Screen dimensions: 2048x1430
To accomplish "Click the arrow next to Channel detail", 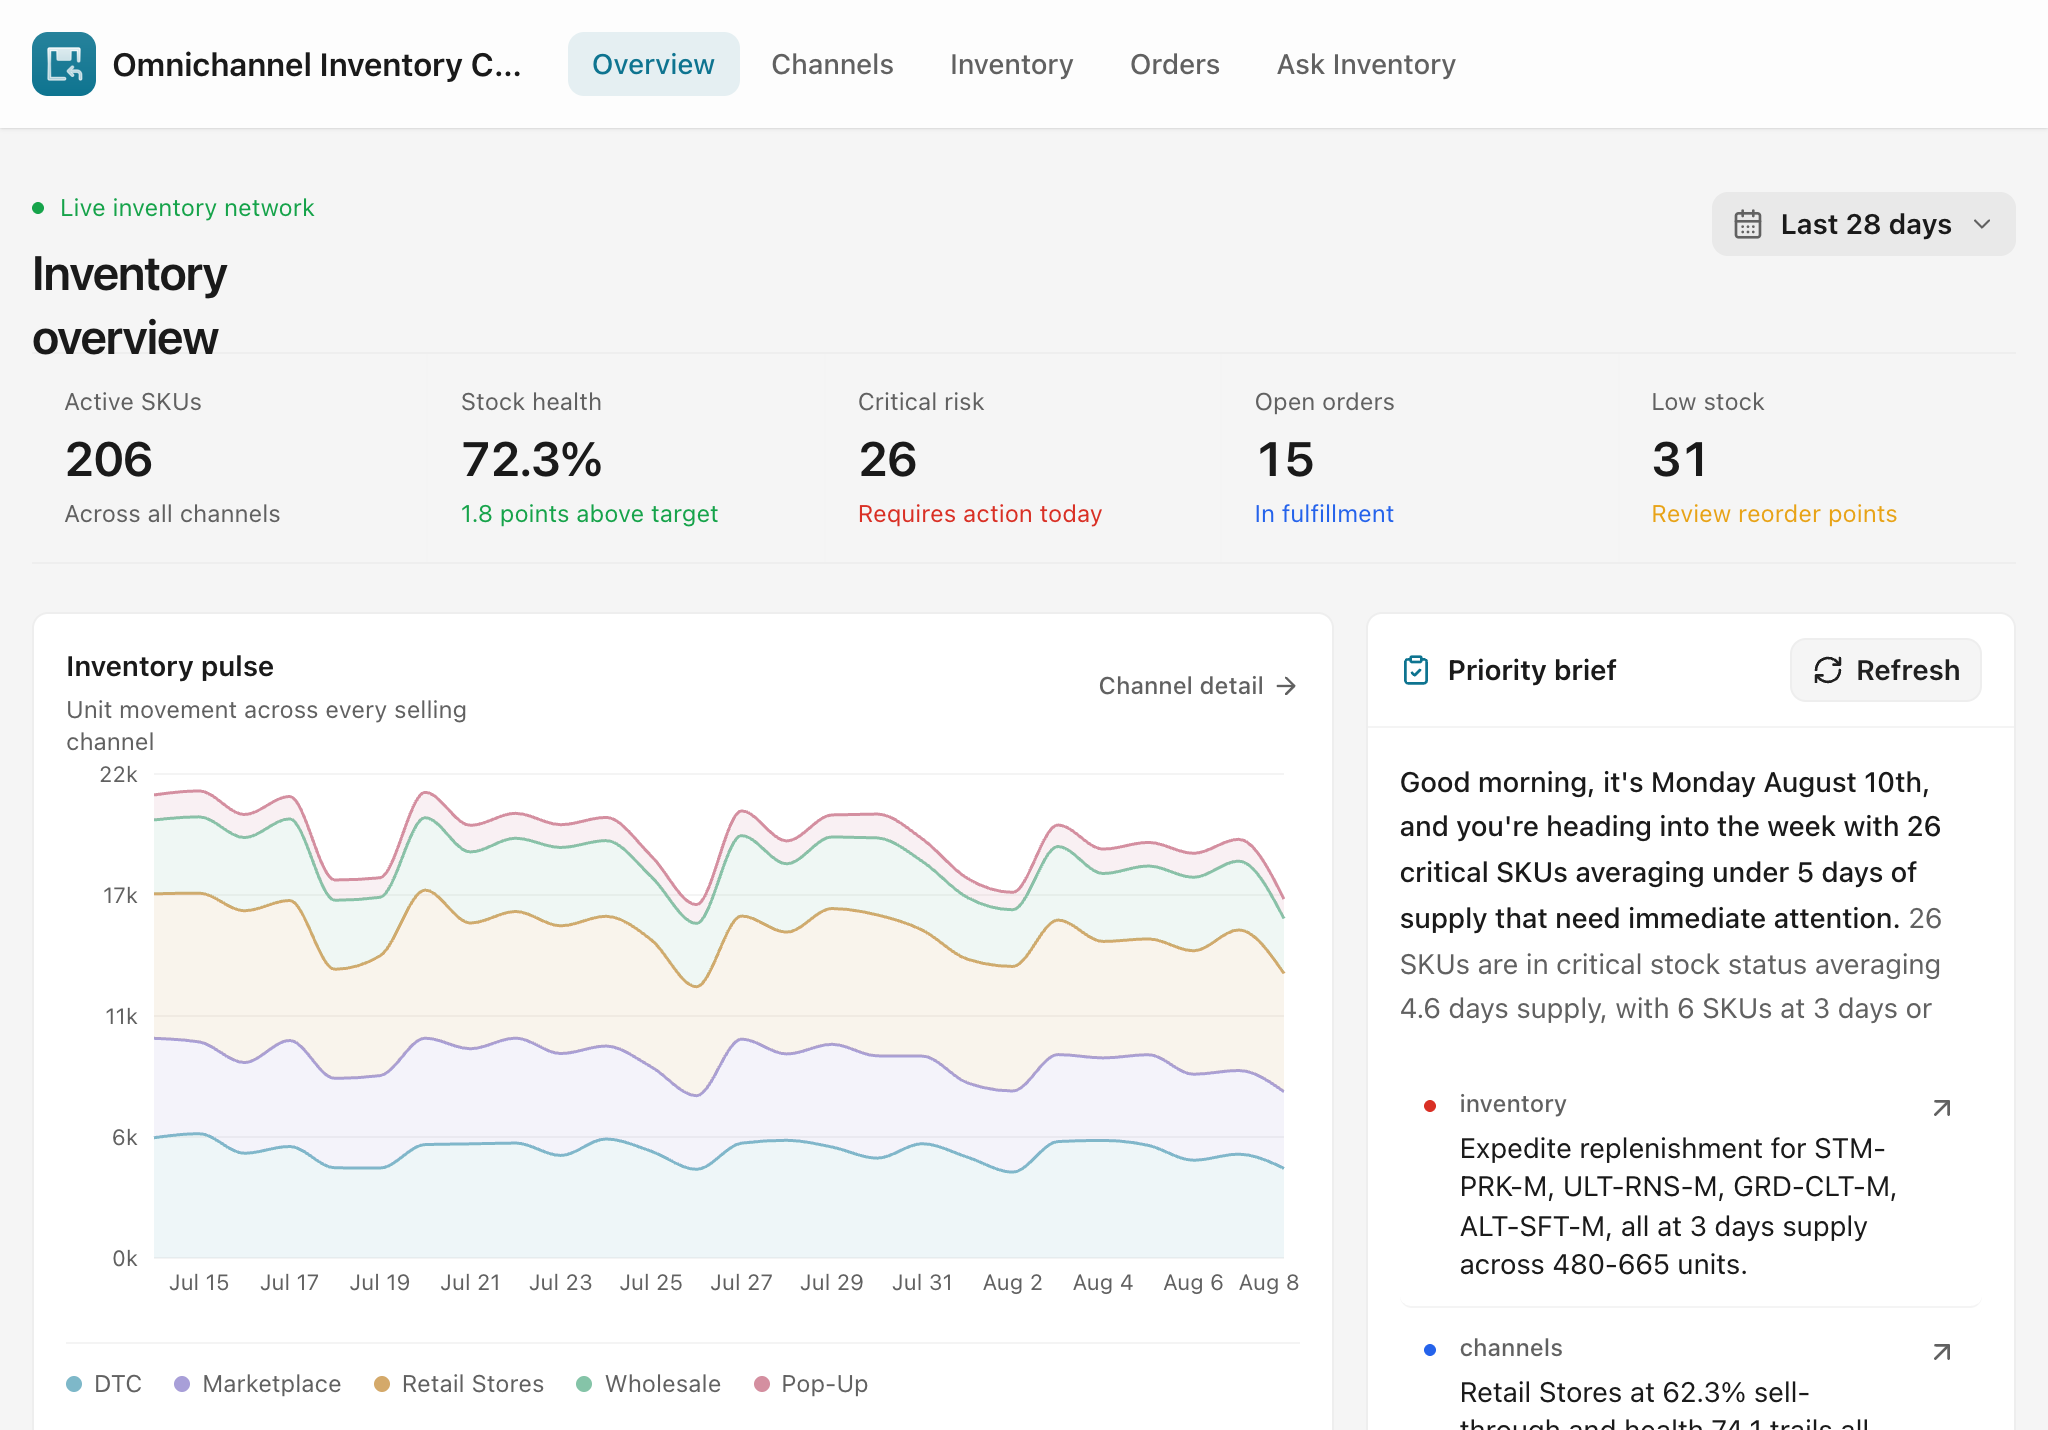I will [1287, 686].
